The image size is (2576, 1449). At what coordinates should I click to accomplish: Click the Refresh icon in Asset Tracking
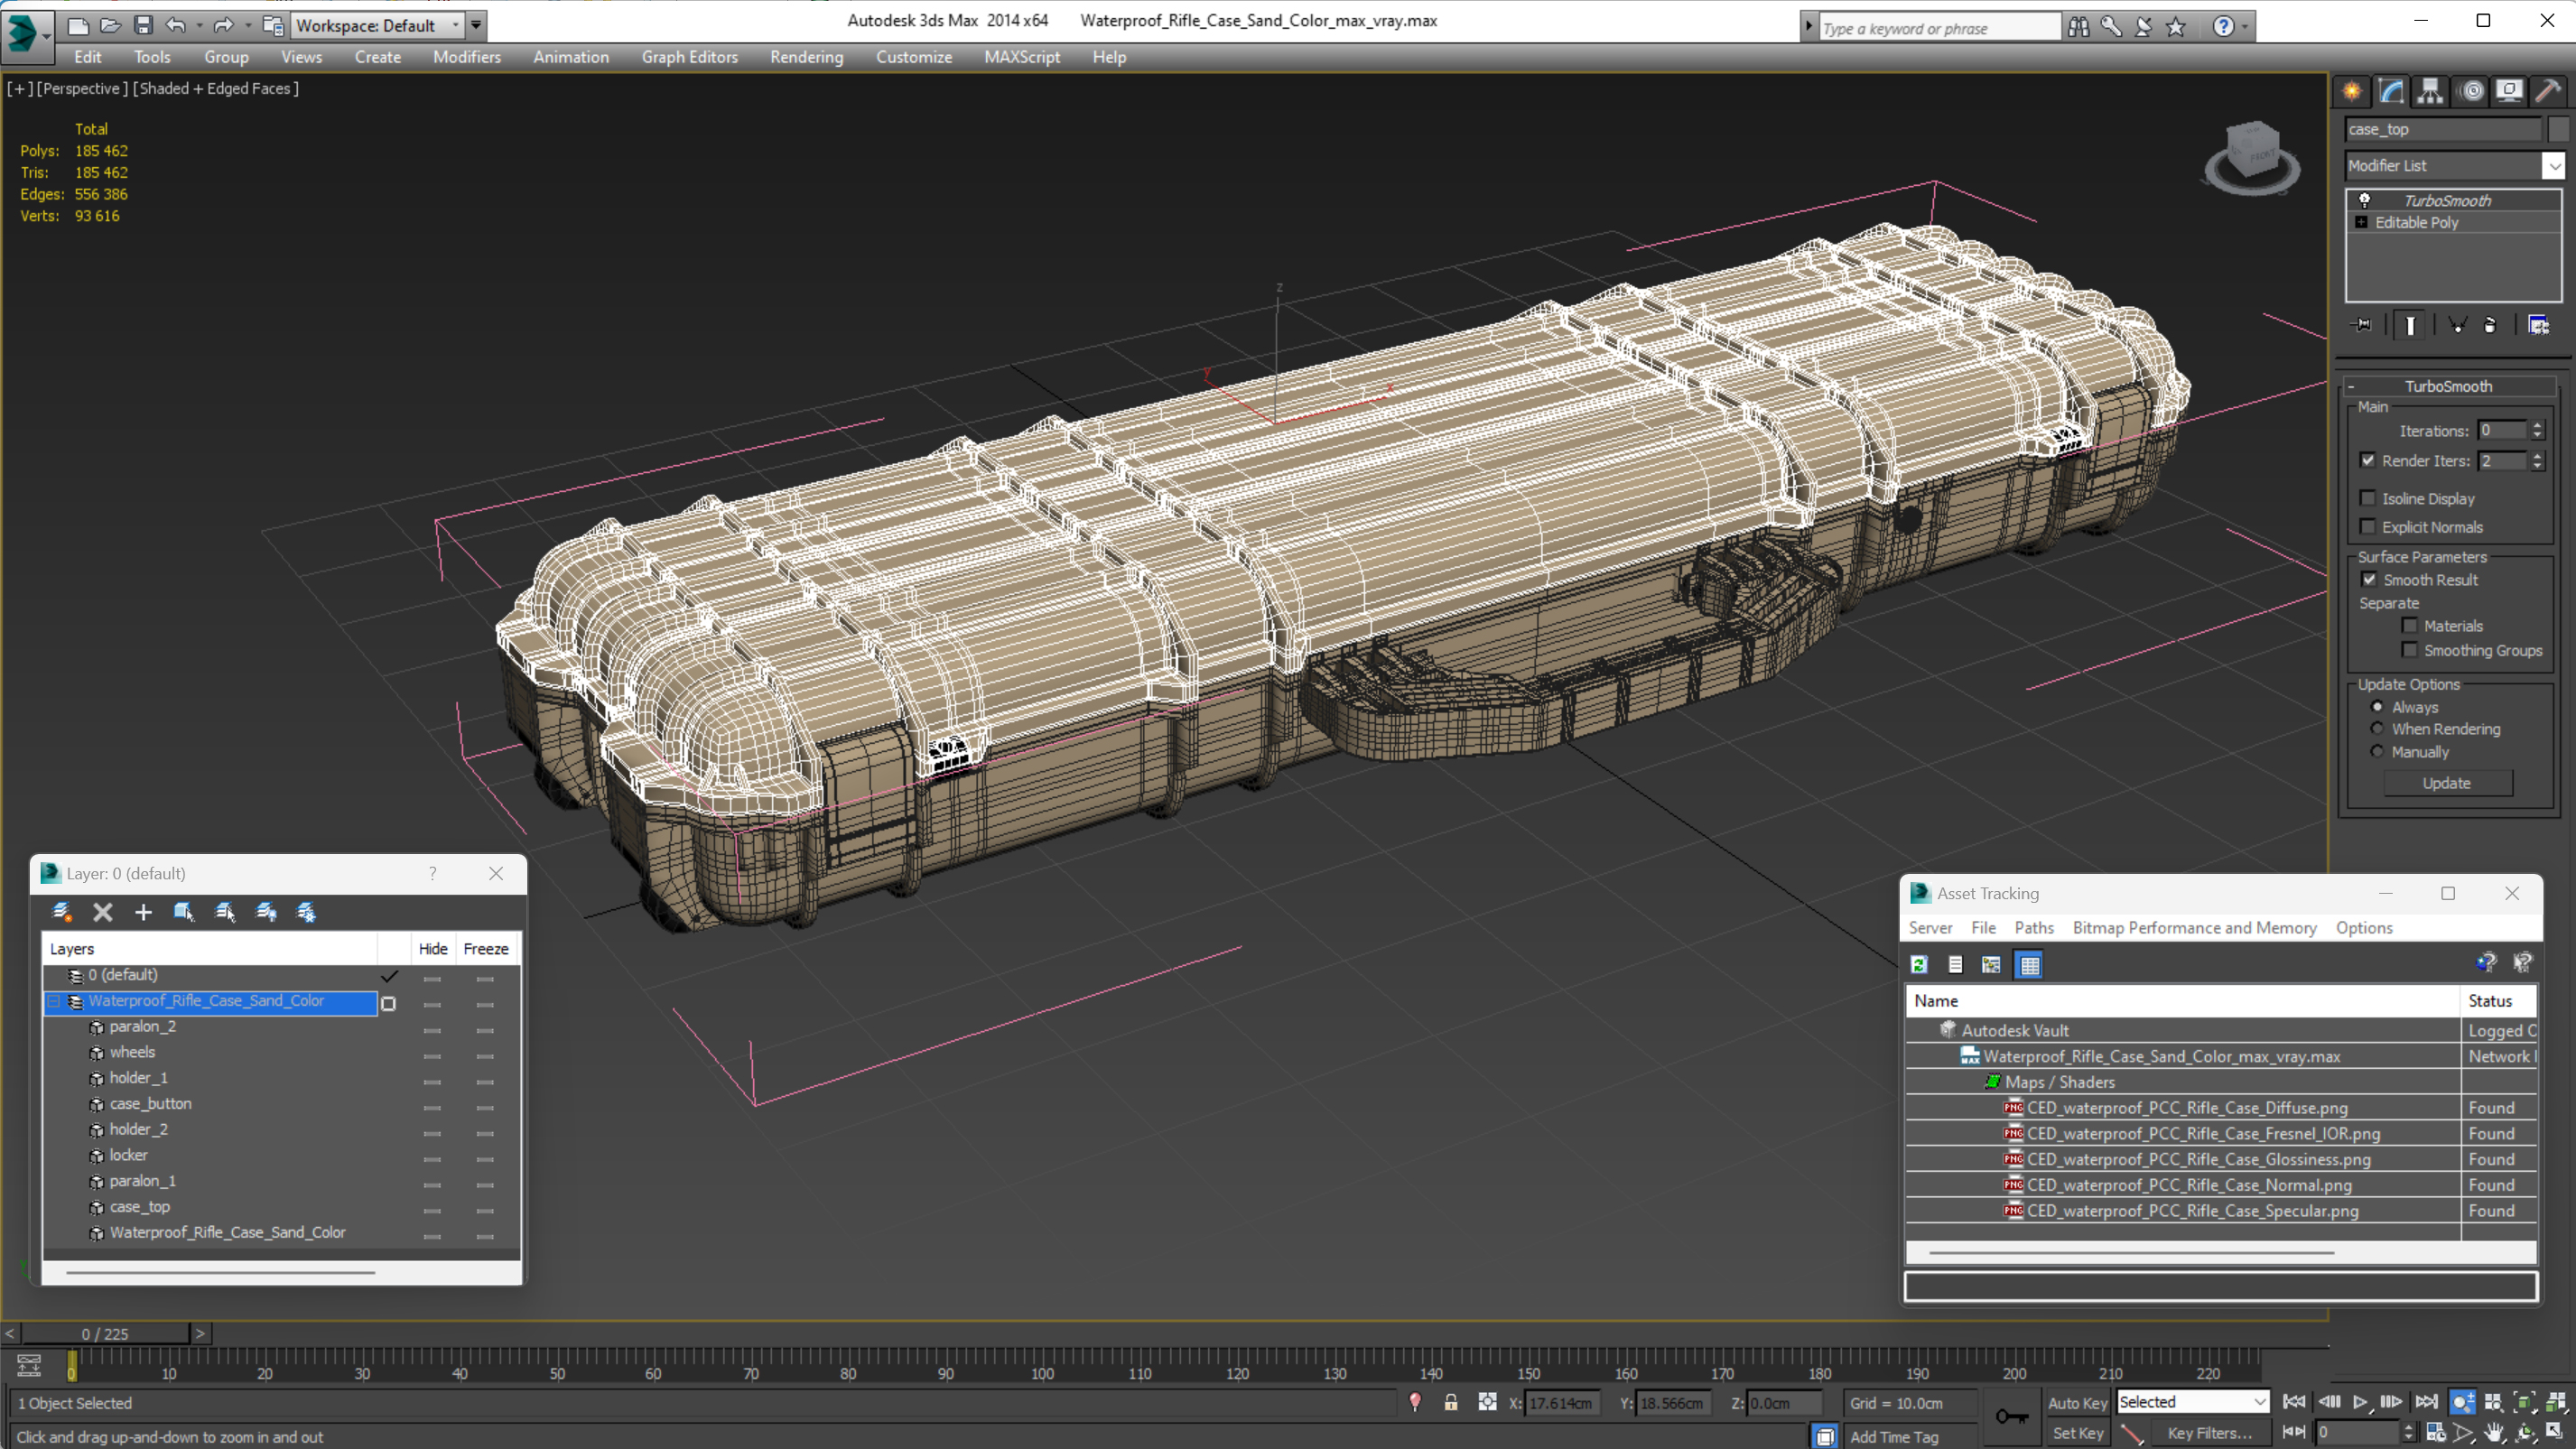(x=1918, y=965)
